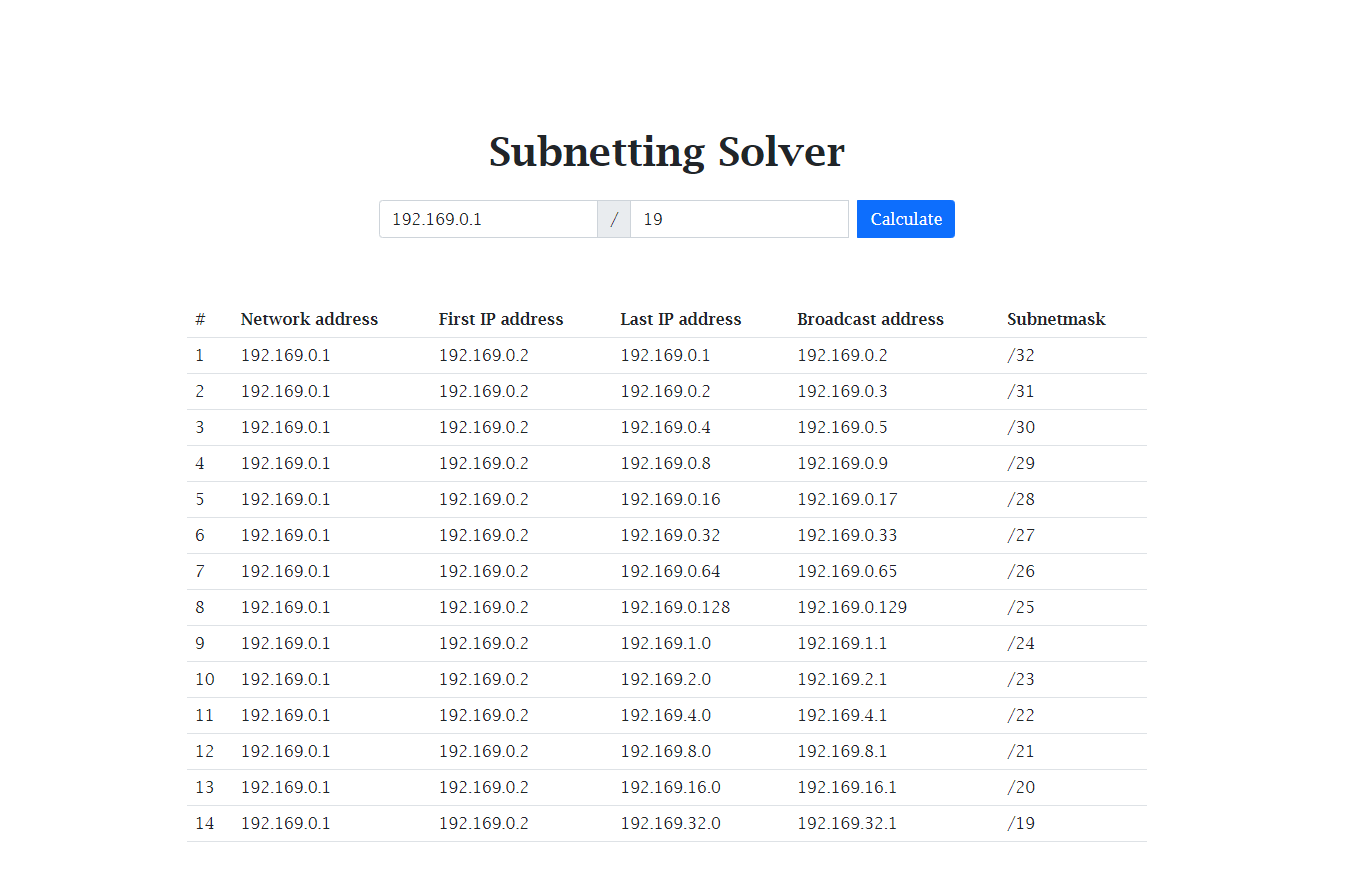The image size is (1362, 894).
Task: Select the /28 subnetmask value
Action: point(1021,499)
